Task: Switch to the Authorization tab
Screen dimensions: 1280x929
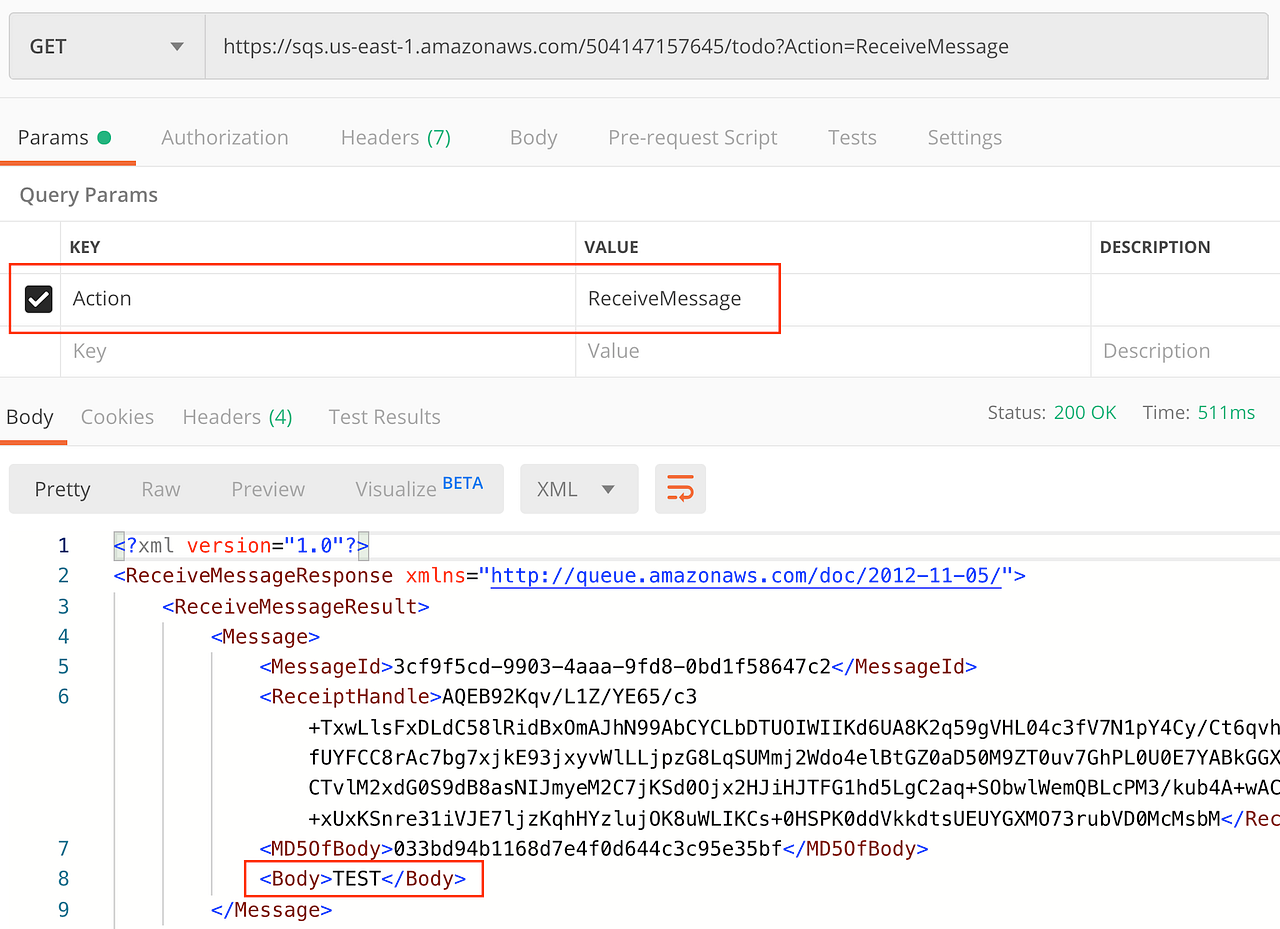Action: point(224,137)
